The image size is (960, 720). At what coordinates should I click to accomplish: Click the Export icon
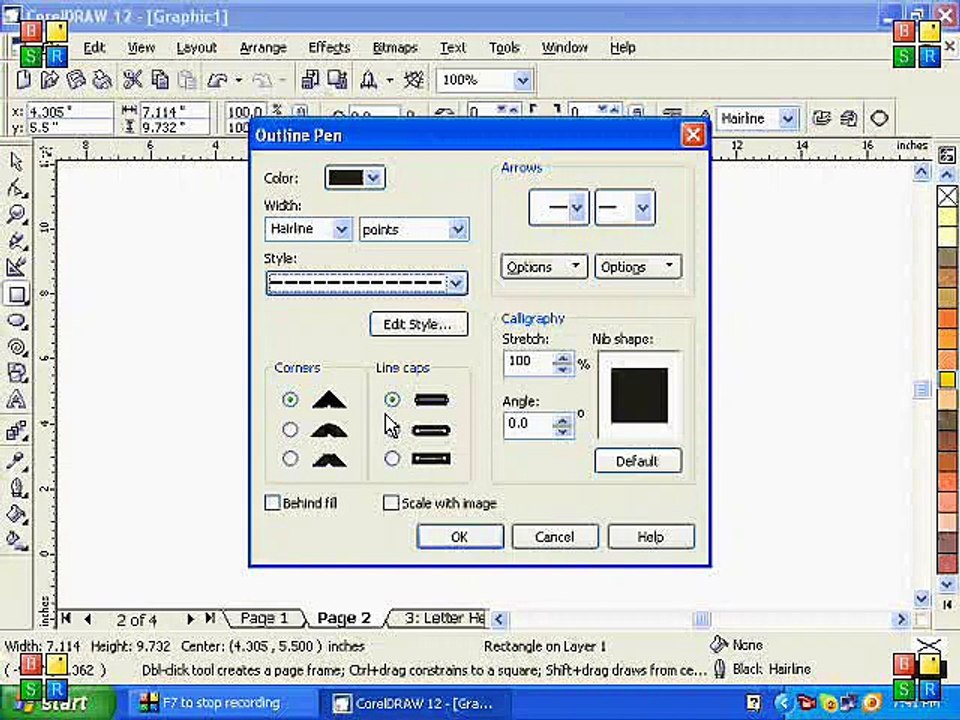pyautogui.click(x=337, y=80)
